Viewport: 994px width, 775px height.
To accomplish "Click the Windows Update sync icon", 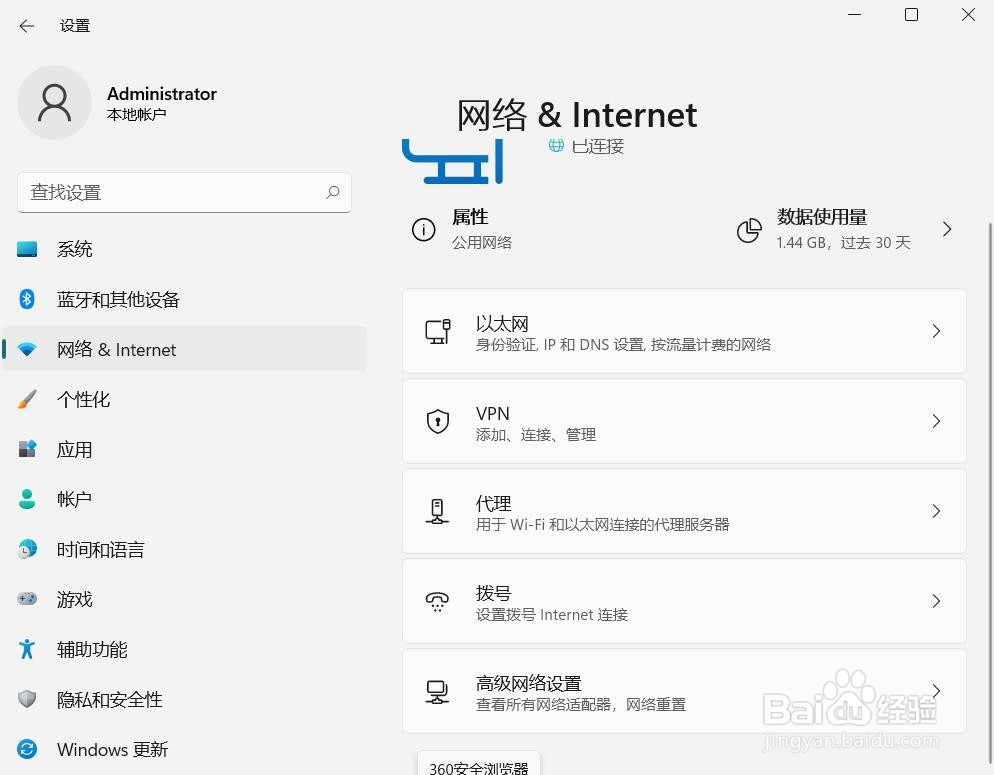I will (x=27, y=749).
